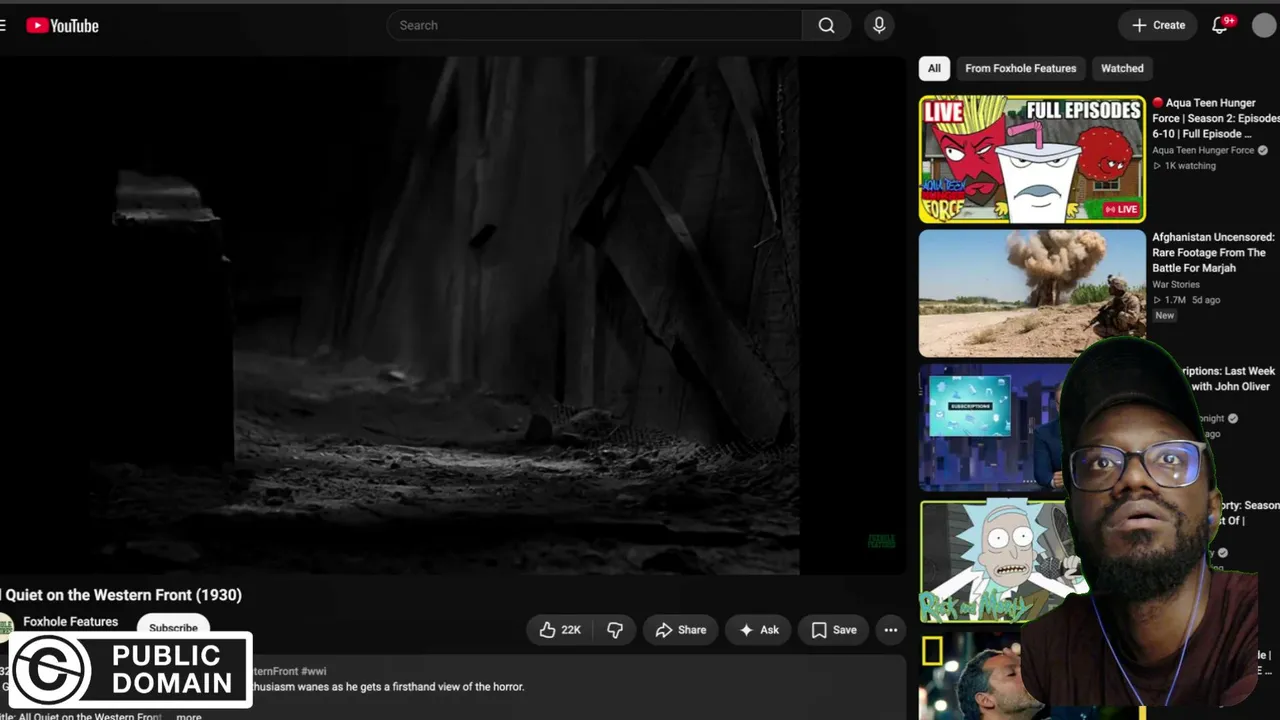Open the notifications bell

click(x=1220, y=26)
